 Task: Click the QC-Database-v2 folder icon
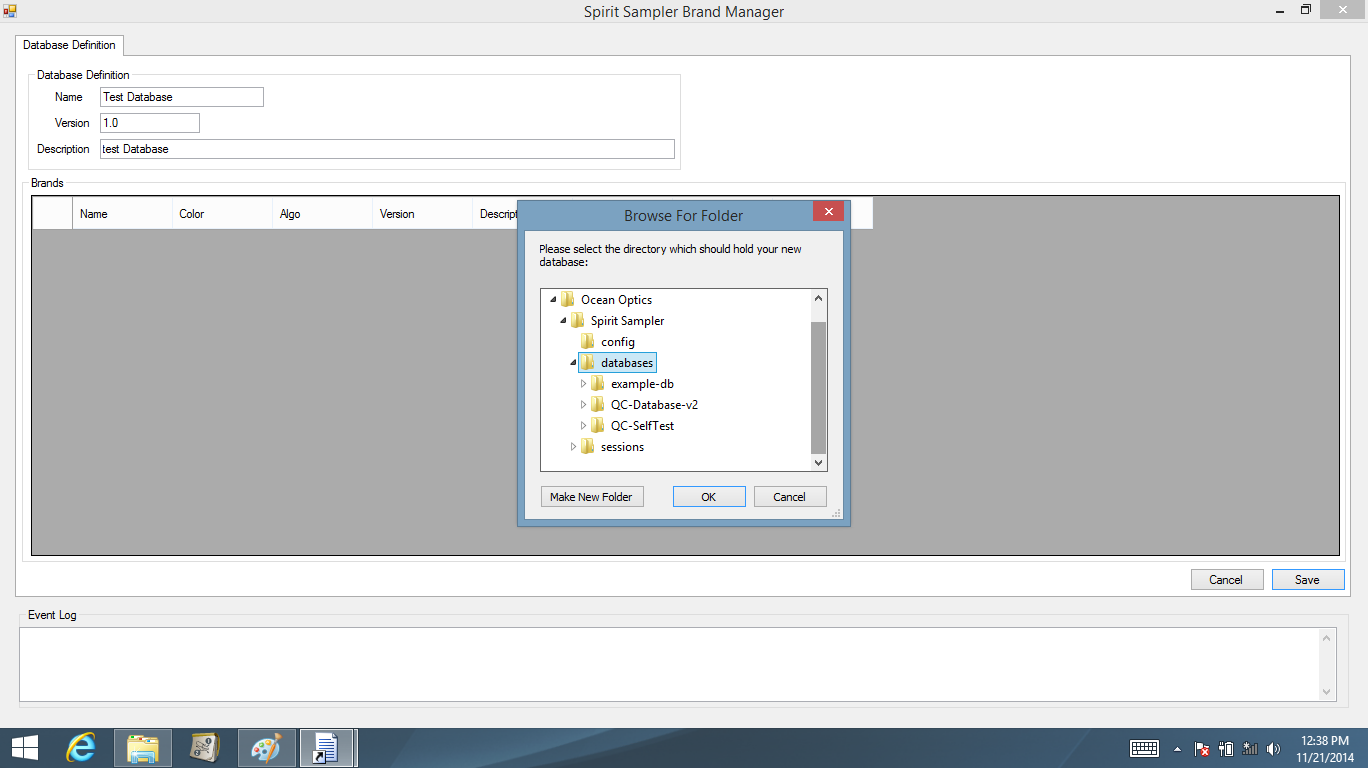pyautogui.click(x=598, y=404)
